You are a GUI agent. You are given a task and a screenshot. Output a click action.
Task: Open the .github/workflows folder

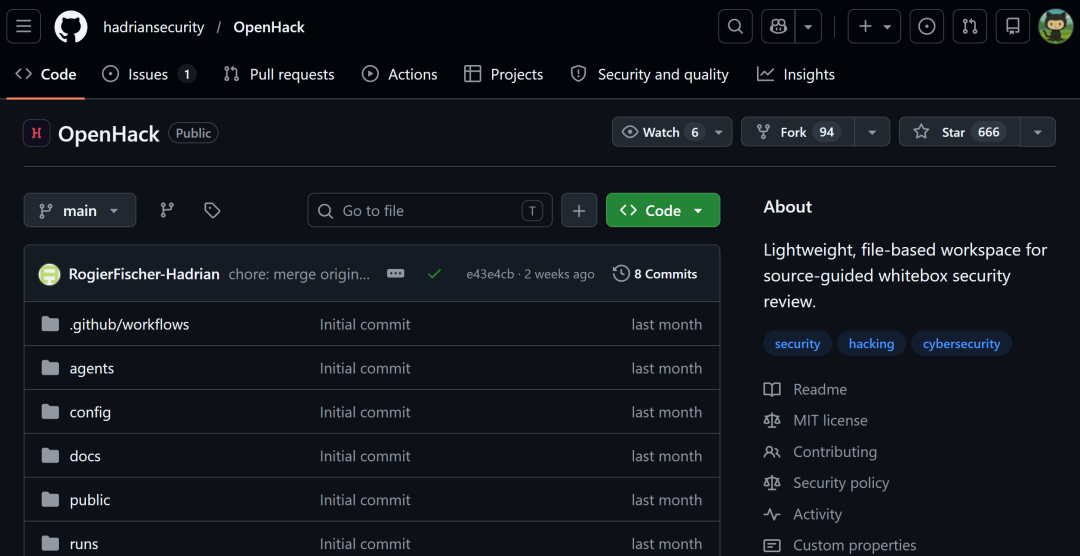click(129, 324)
